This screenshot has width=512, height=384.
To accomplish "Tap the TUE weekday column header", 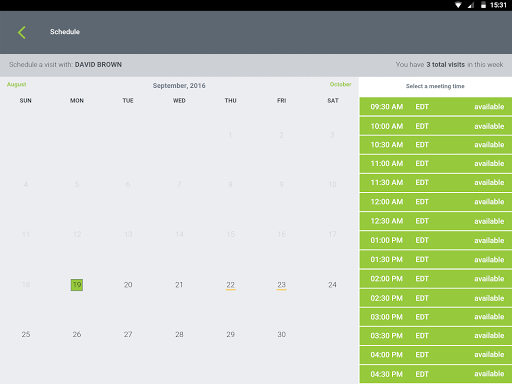I will point(128,101).
